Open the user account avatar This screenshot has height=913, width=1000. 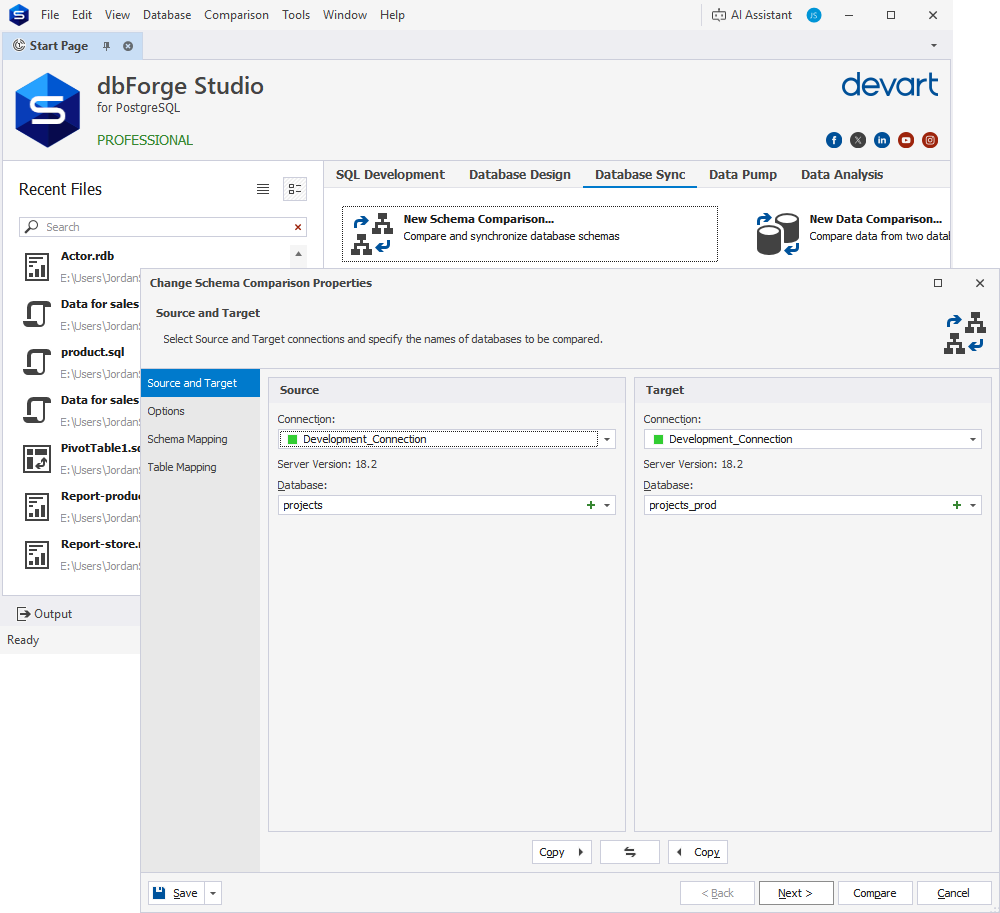click(814, 15)
